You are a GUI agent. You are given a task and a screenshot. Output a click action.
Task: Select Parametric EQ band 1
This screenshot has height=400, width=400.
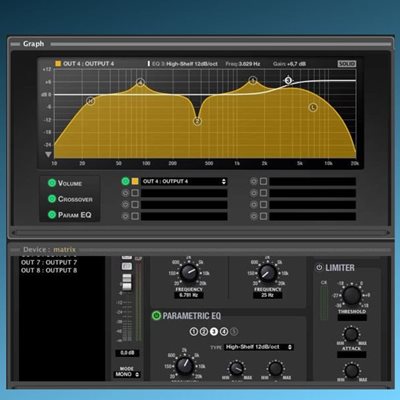(x=194, y=331)
